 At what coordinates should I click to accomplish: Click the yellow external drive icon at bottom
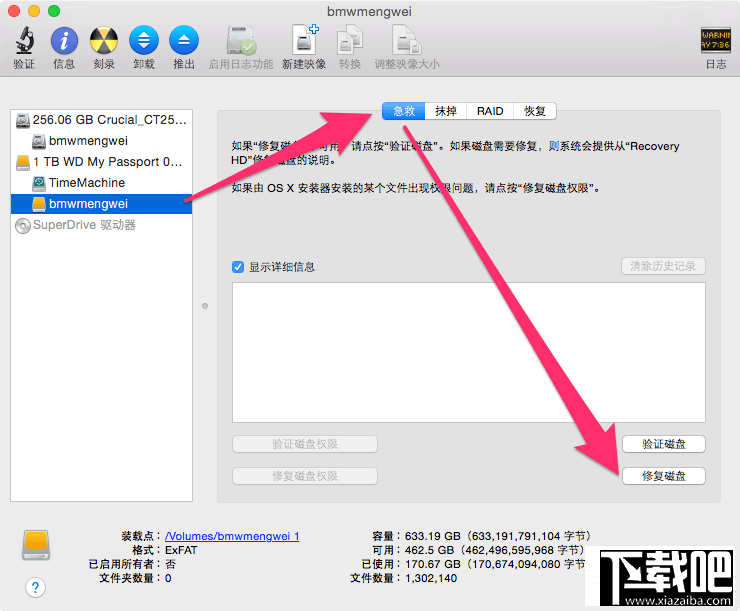[36, 545]
